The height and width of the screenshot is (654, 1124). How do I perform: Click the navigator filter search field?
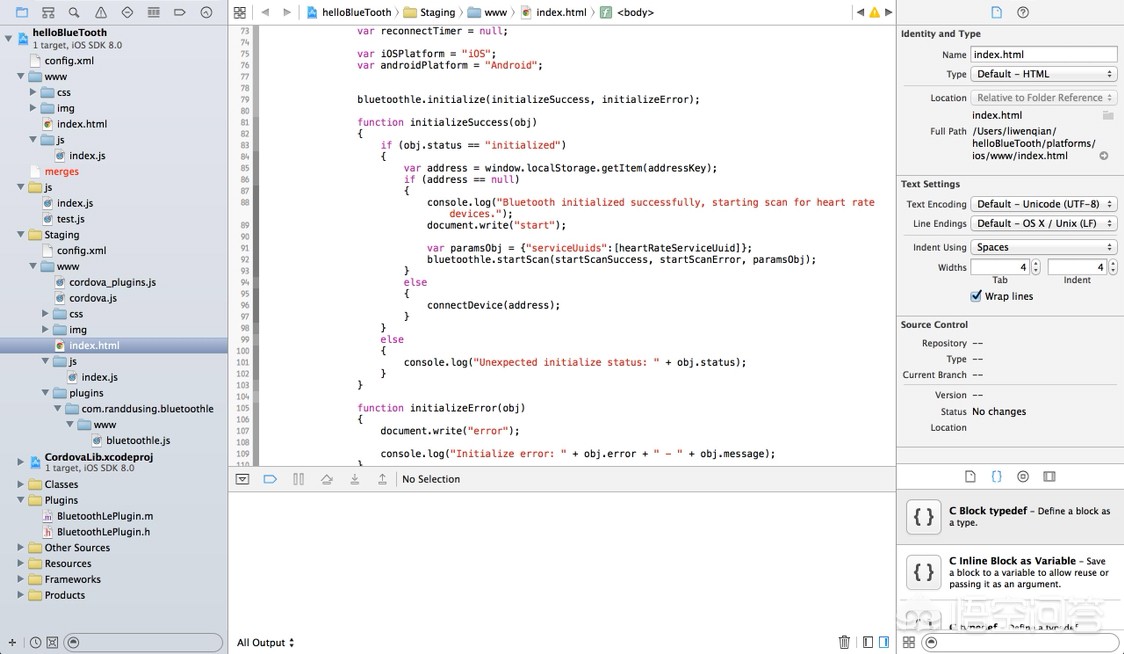point(143,643)
